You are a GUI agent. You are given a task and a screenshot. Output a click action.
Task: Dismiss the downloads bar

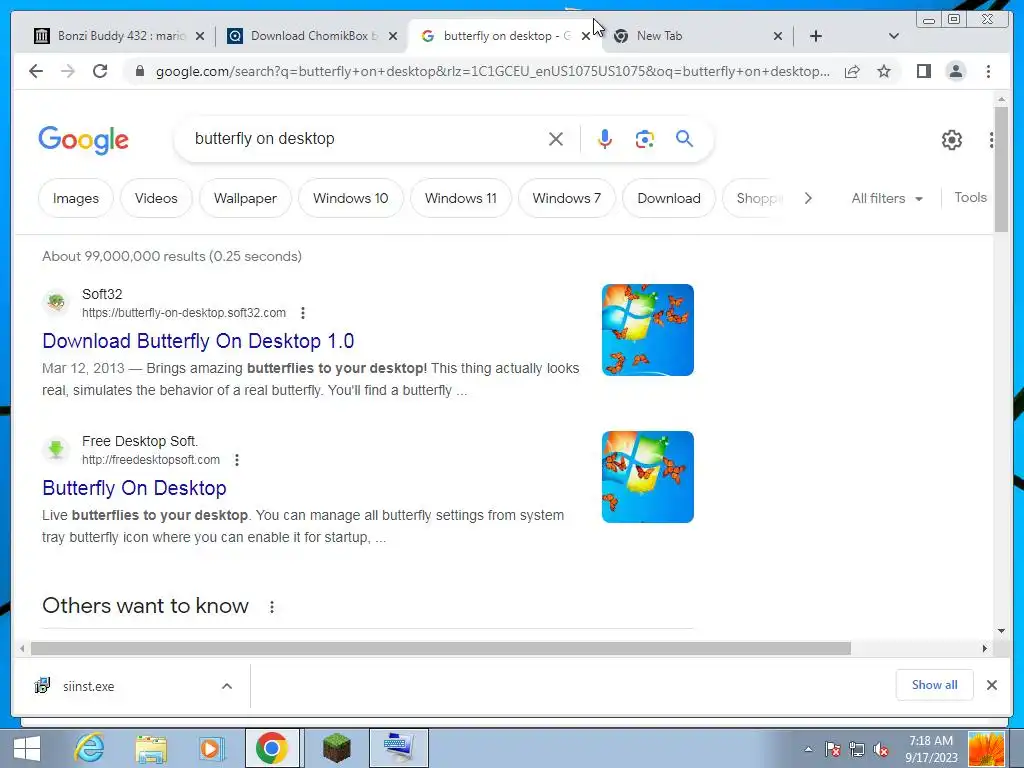pyautogui.click(x=991, y=685)
